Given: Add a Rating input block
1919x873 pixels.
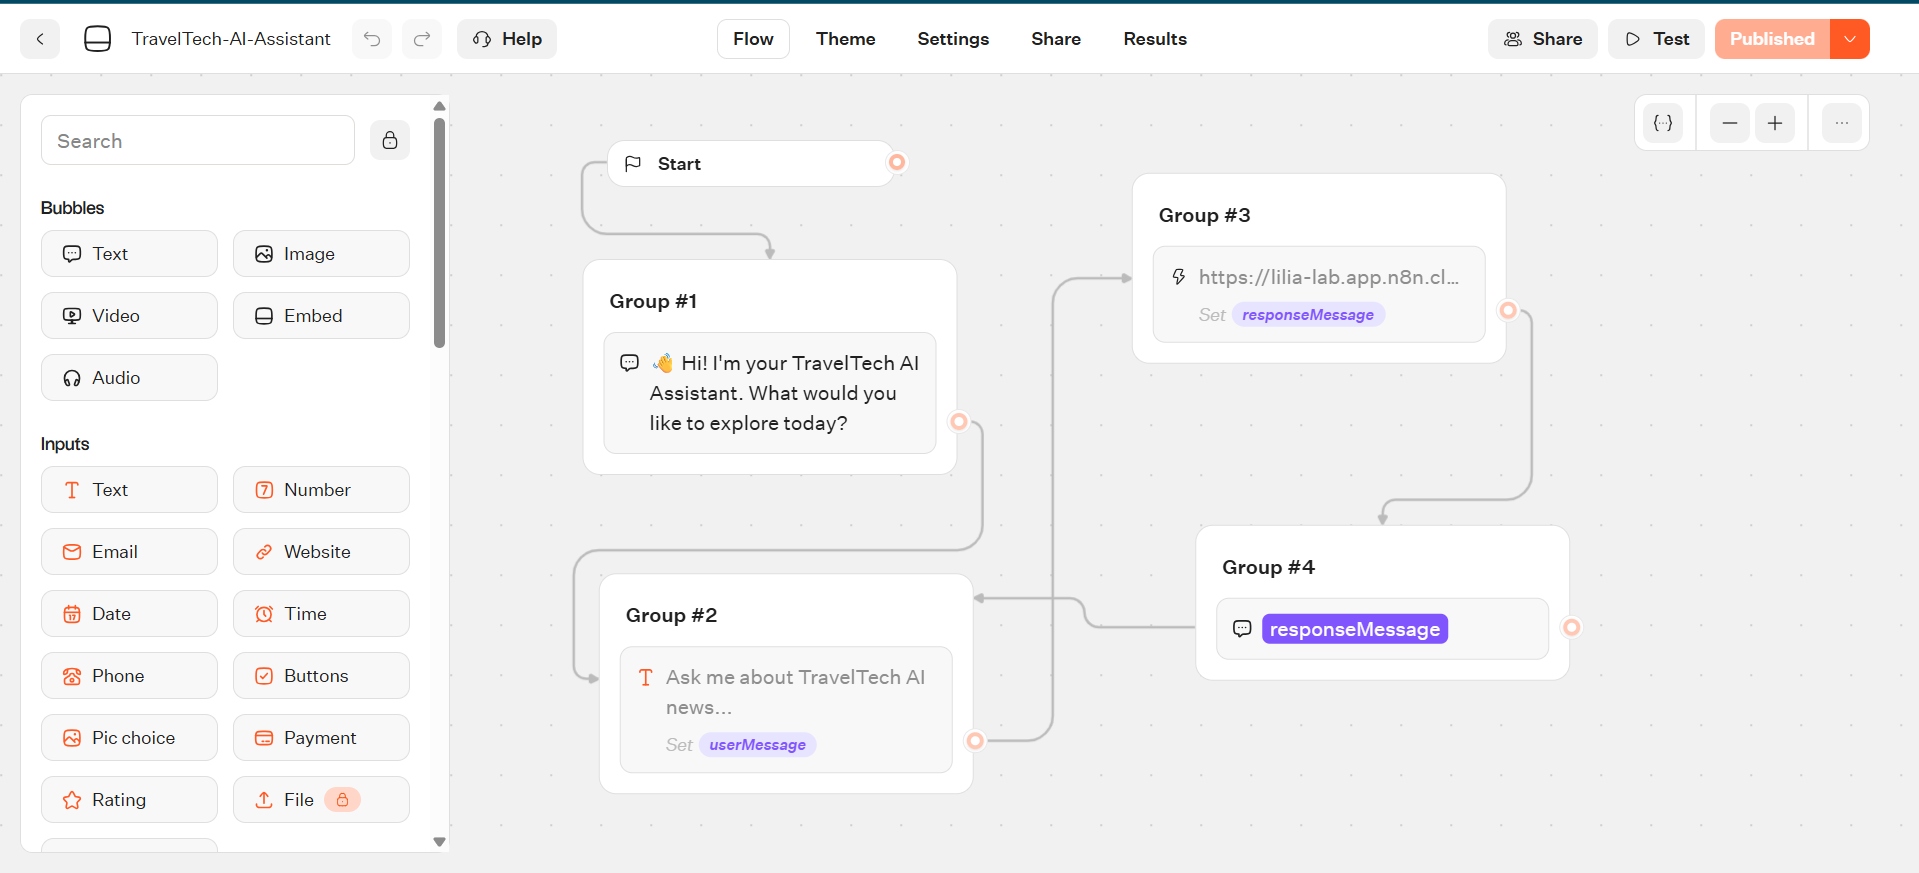Looking at the screenshot, I should [129, 800].
